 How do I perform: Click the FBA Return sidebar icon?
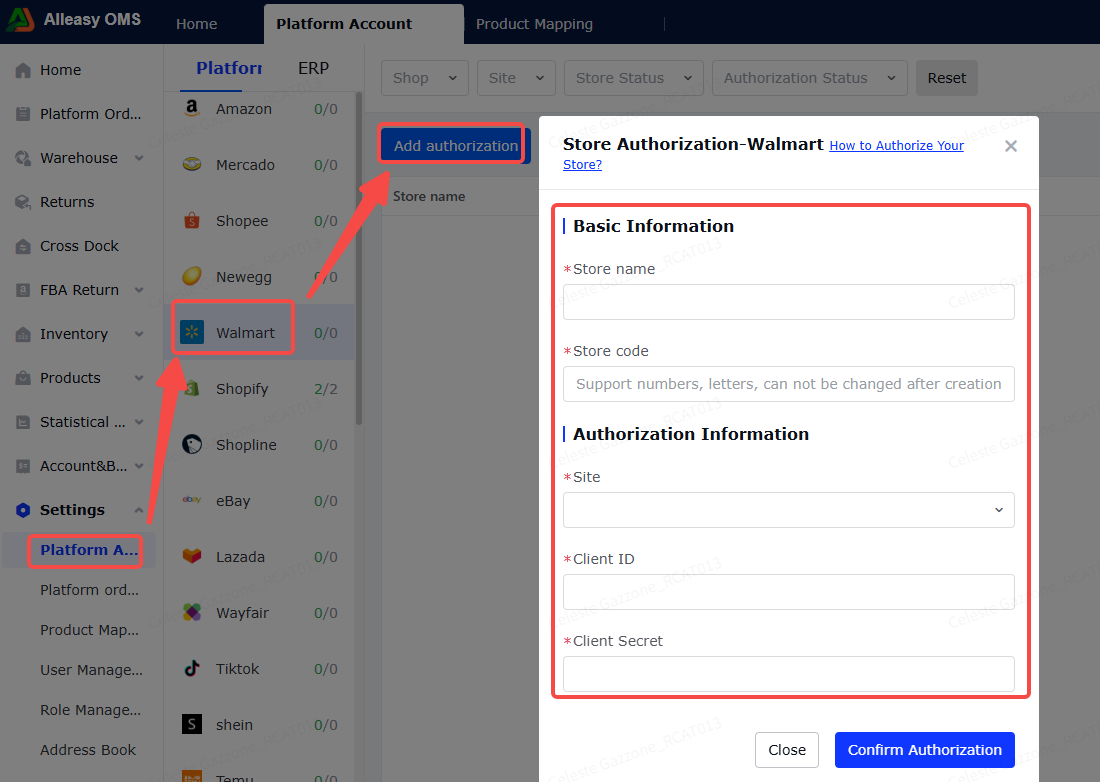[23, 290]
